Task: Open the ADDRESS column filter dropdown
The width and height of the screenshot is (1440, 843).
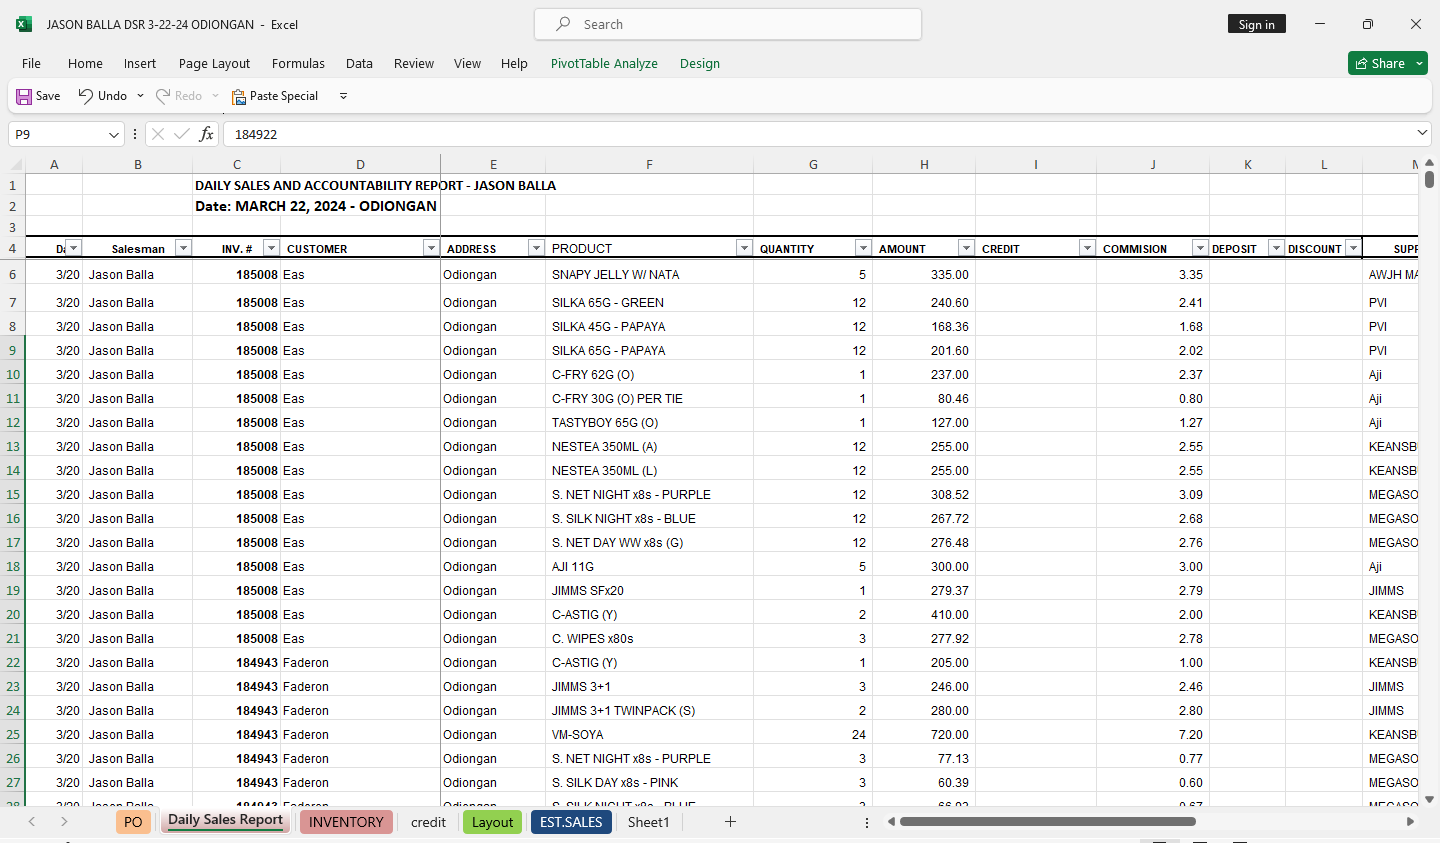Action: click(536, 248)
